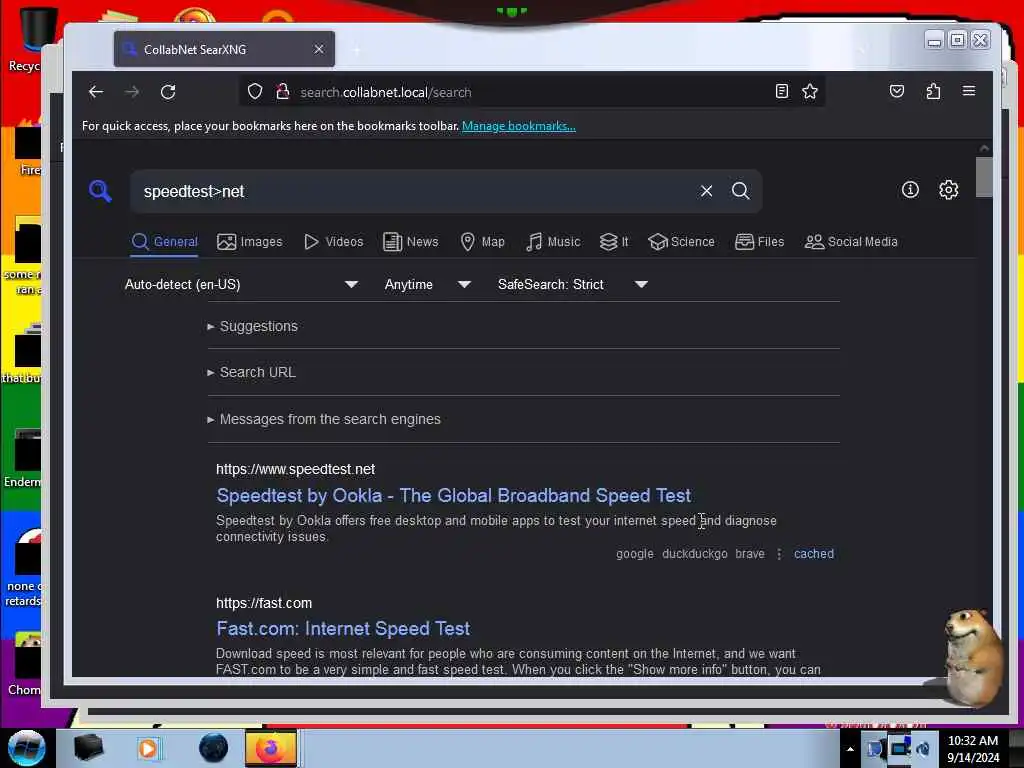Click the Firefox taskbar icon

click(x=270, y=748)
